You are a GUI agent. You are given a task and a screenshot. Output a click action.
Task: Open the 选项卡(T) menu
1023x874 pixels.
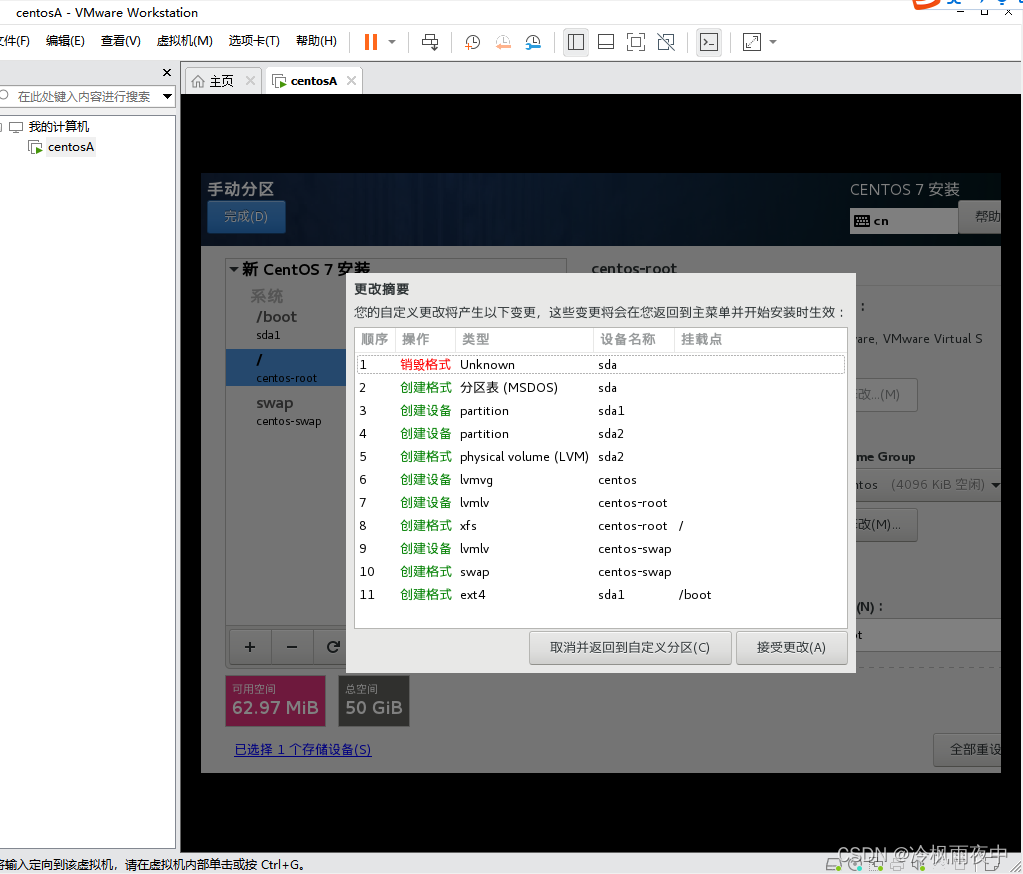(254, 41)
